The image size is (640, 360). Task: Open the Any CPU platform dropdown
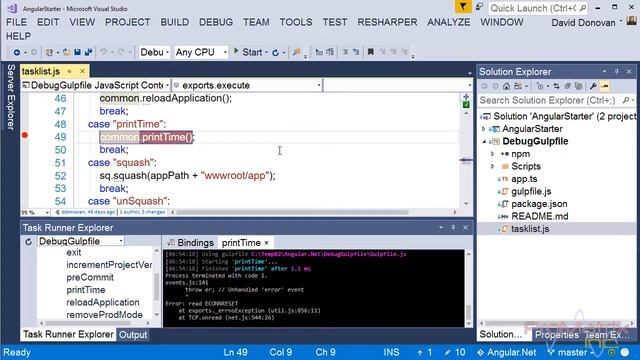pyautogui.click(x=201, y=52)
